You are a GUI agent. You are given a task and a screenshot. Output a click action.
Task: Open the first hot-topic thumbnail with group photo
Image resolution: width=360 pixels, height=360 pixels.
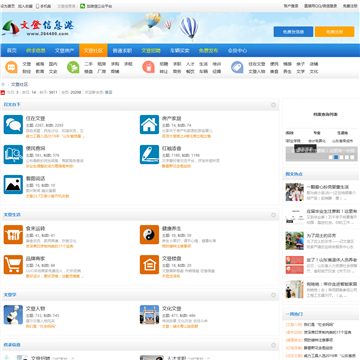click(295, 192)
